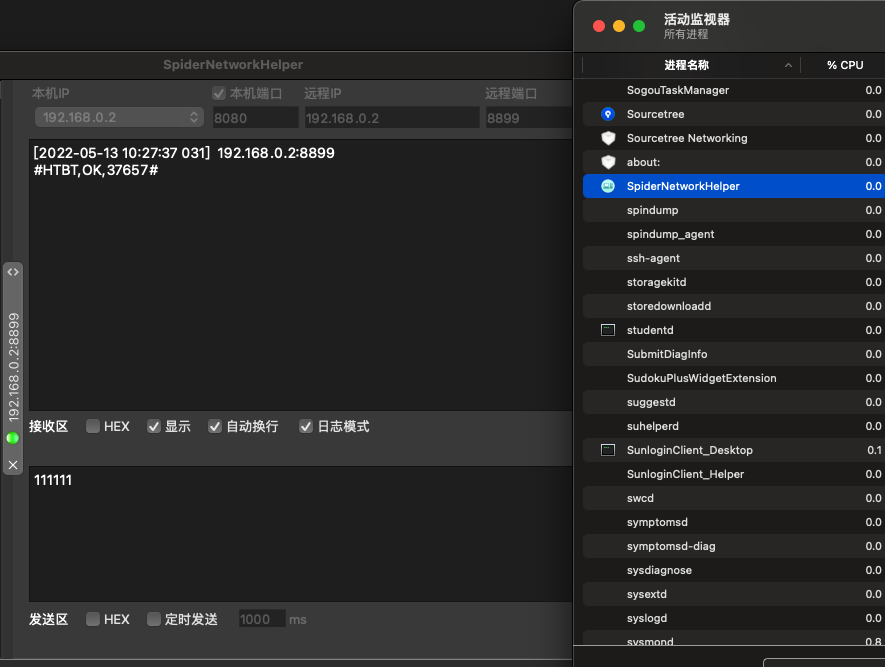Click the Sourcetree app icon in process list
Viewport: 885px width, 667px height.
click(608, 114)
